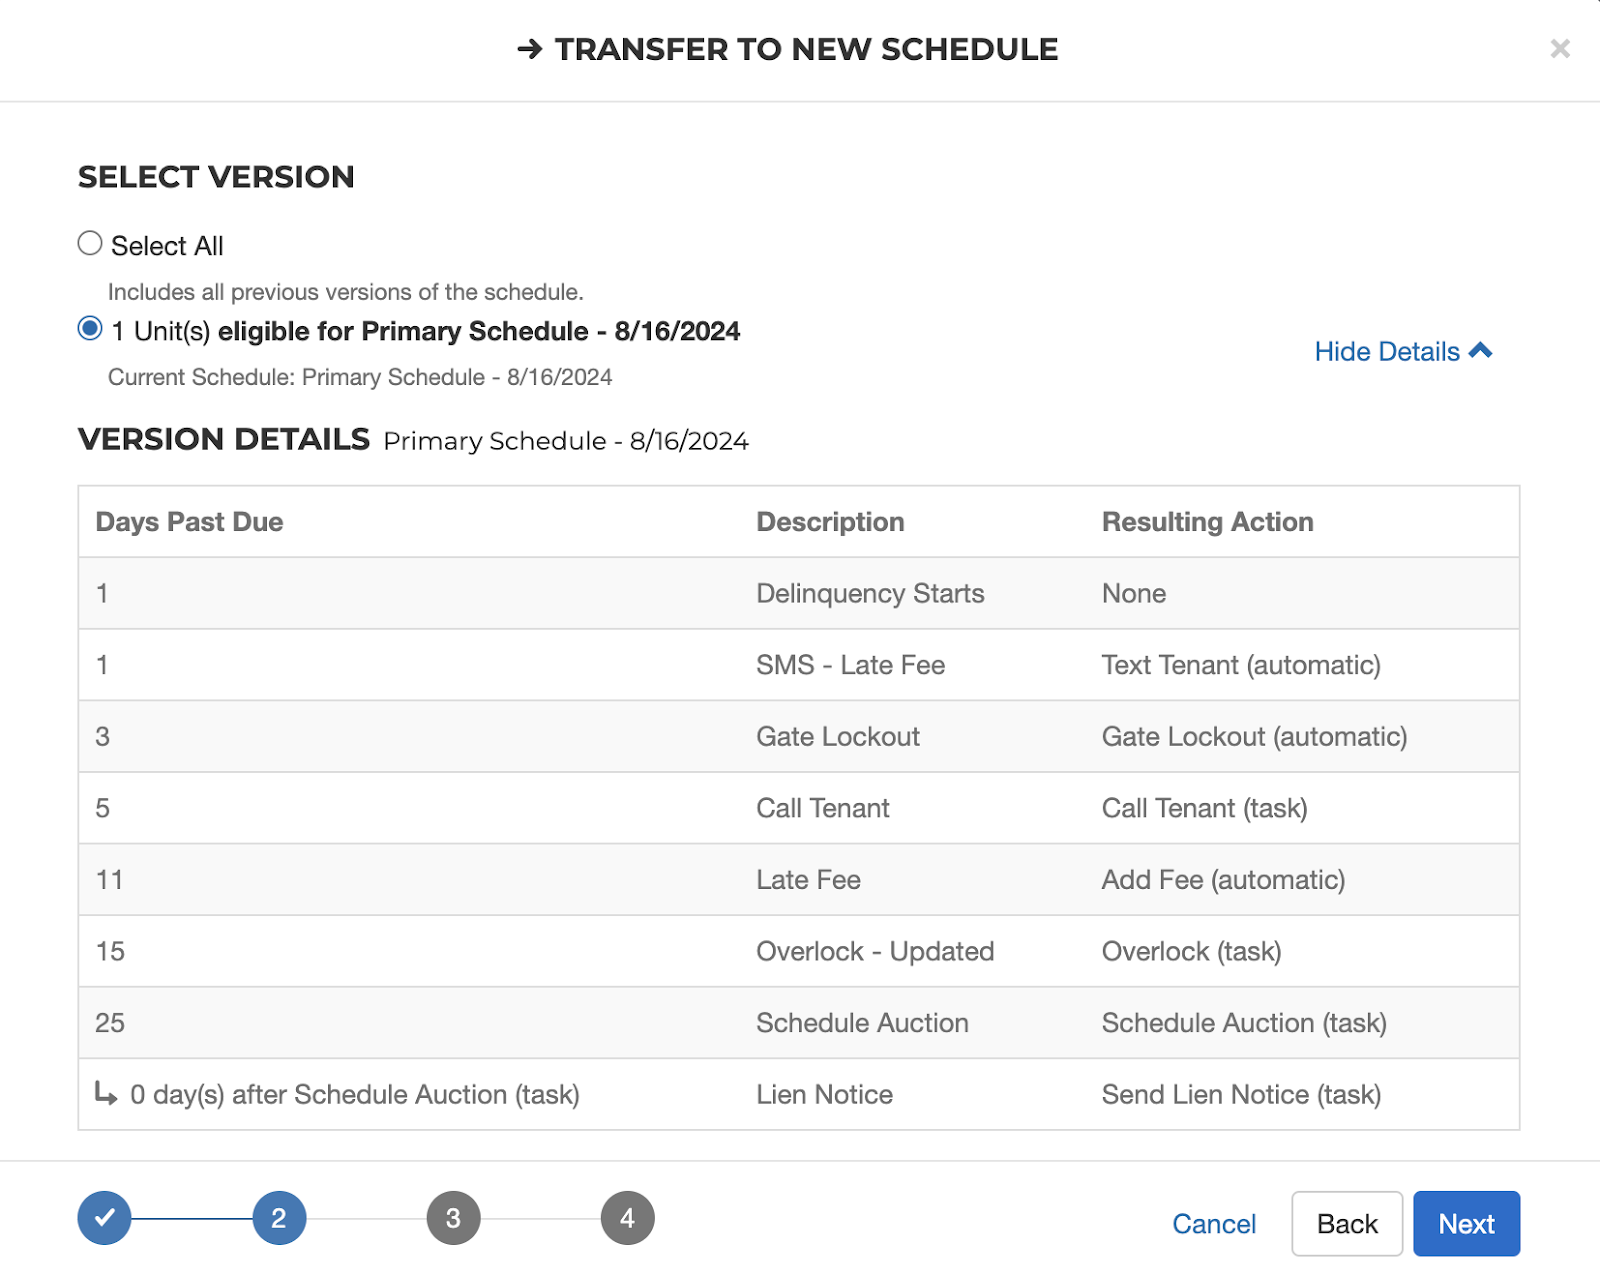Cancel the schedule transfer
This screenshot has height=1275, width=1600.
[1214, 1224]
